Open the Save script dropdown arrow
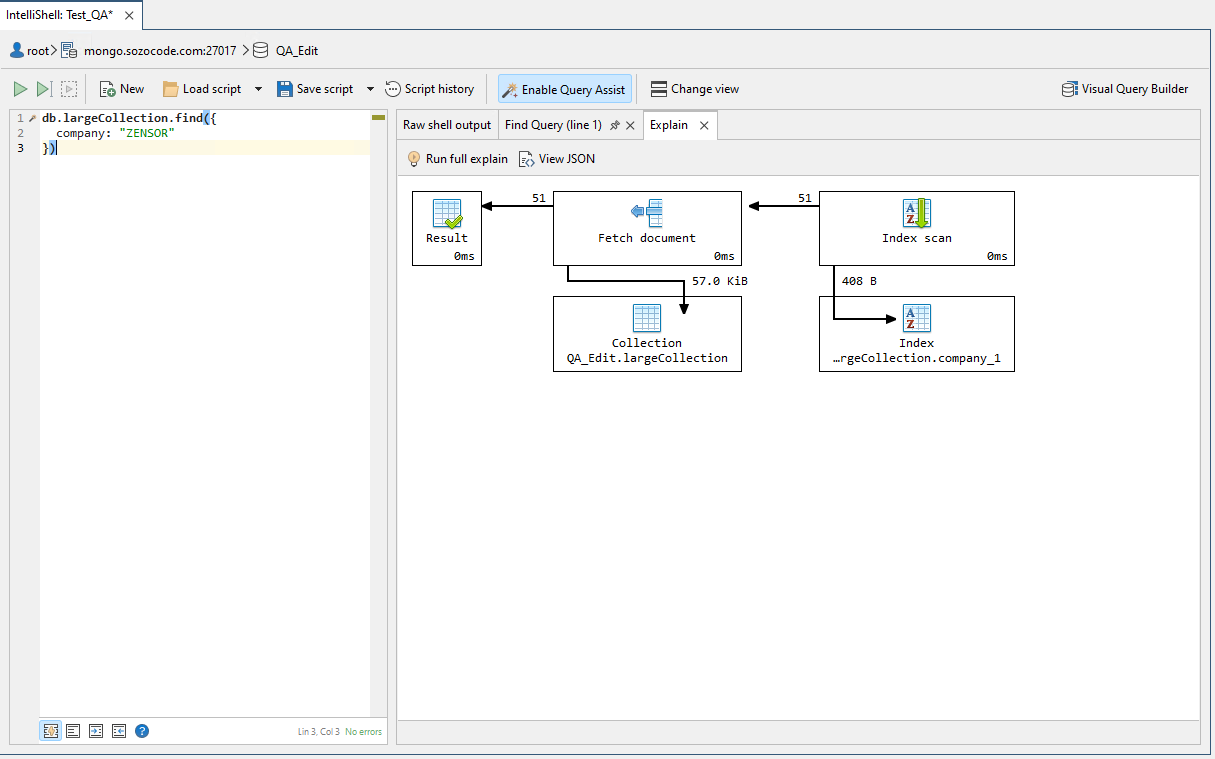The image size is (1215, 759). [370, 89]
